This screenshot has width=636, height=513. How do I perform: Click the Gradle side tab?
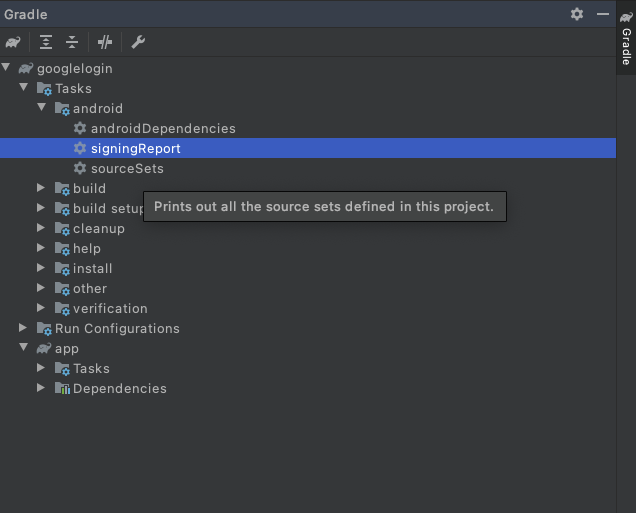click(626, 38)
